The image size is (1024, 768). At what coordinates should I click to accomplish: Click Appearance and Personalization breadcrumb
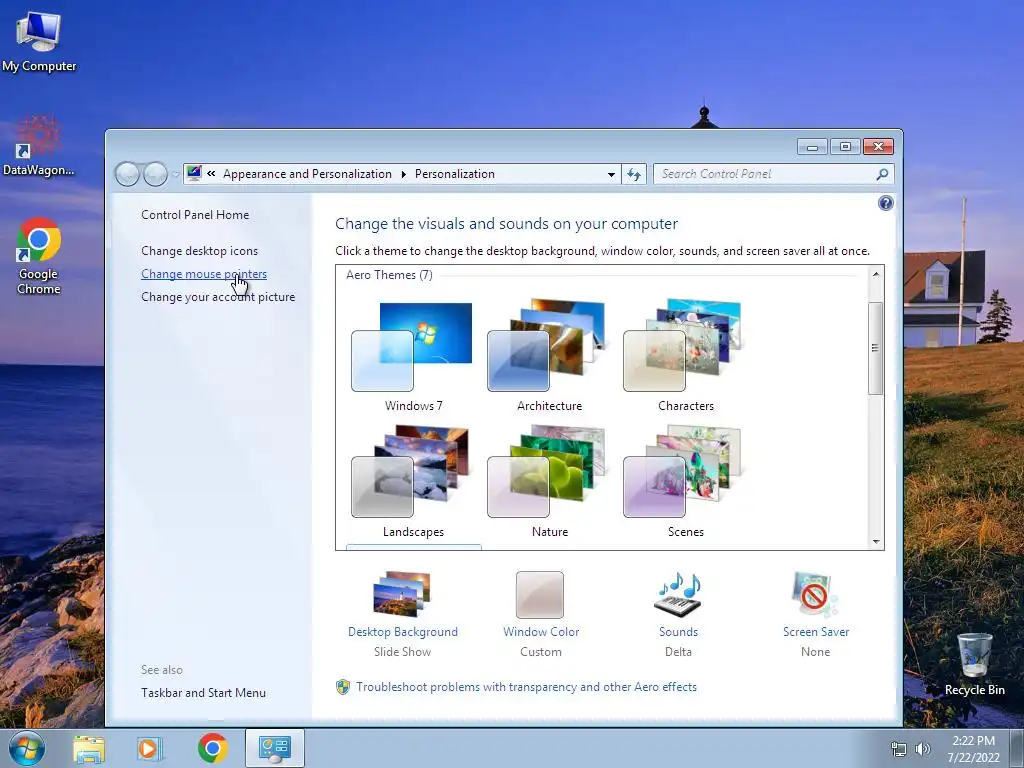(x=307, y=174)
